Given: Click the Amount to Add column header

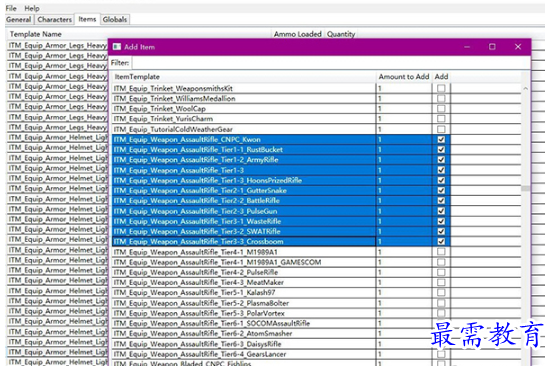Looking at the screenshot, I should point(403,77).
